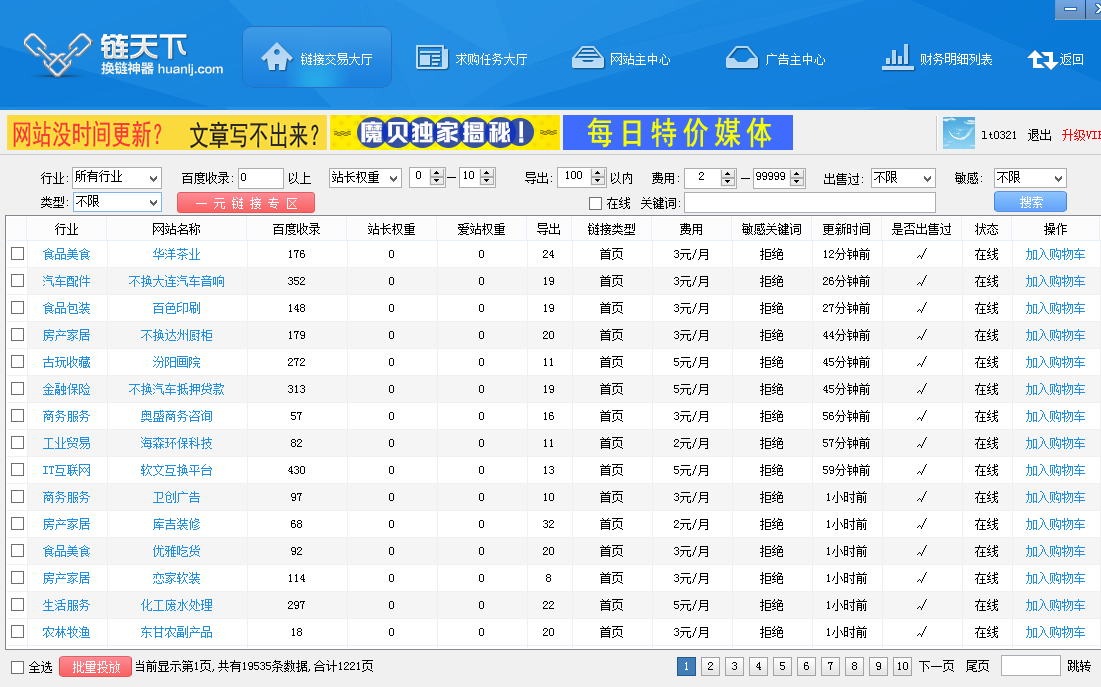Click the 财务明细列表 bar chart icon
This screenshot has width=1101, height=687.
[896, 58]
